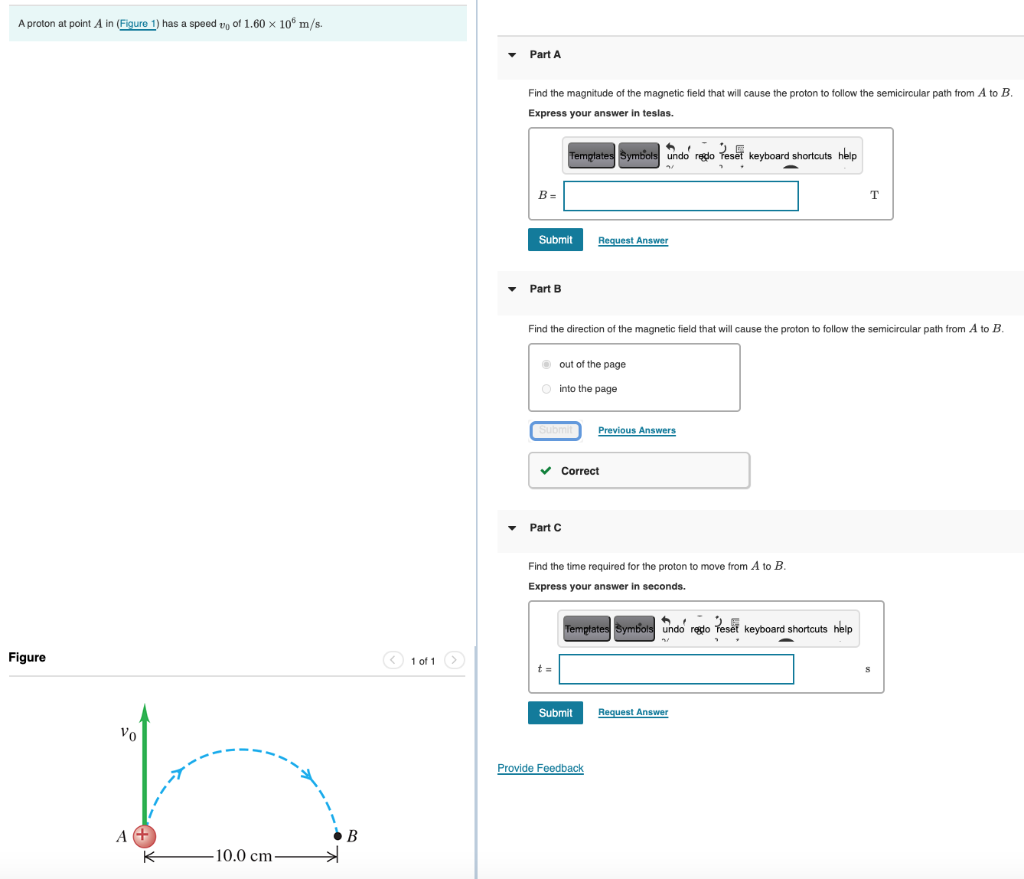Click inside the B= answer field
Screen dimensions: 1024x879
click(x=680, y=195)
